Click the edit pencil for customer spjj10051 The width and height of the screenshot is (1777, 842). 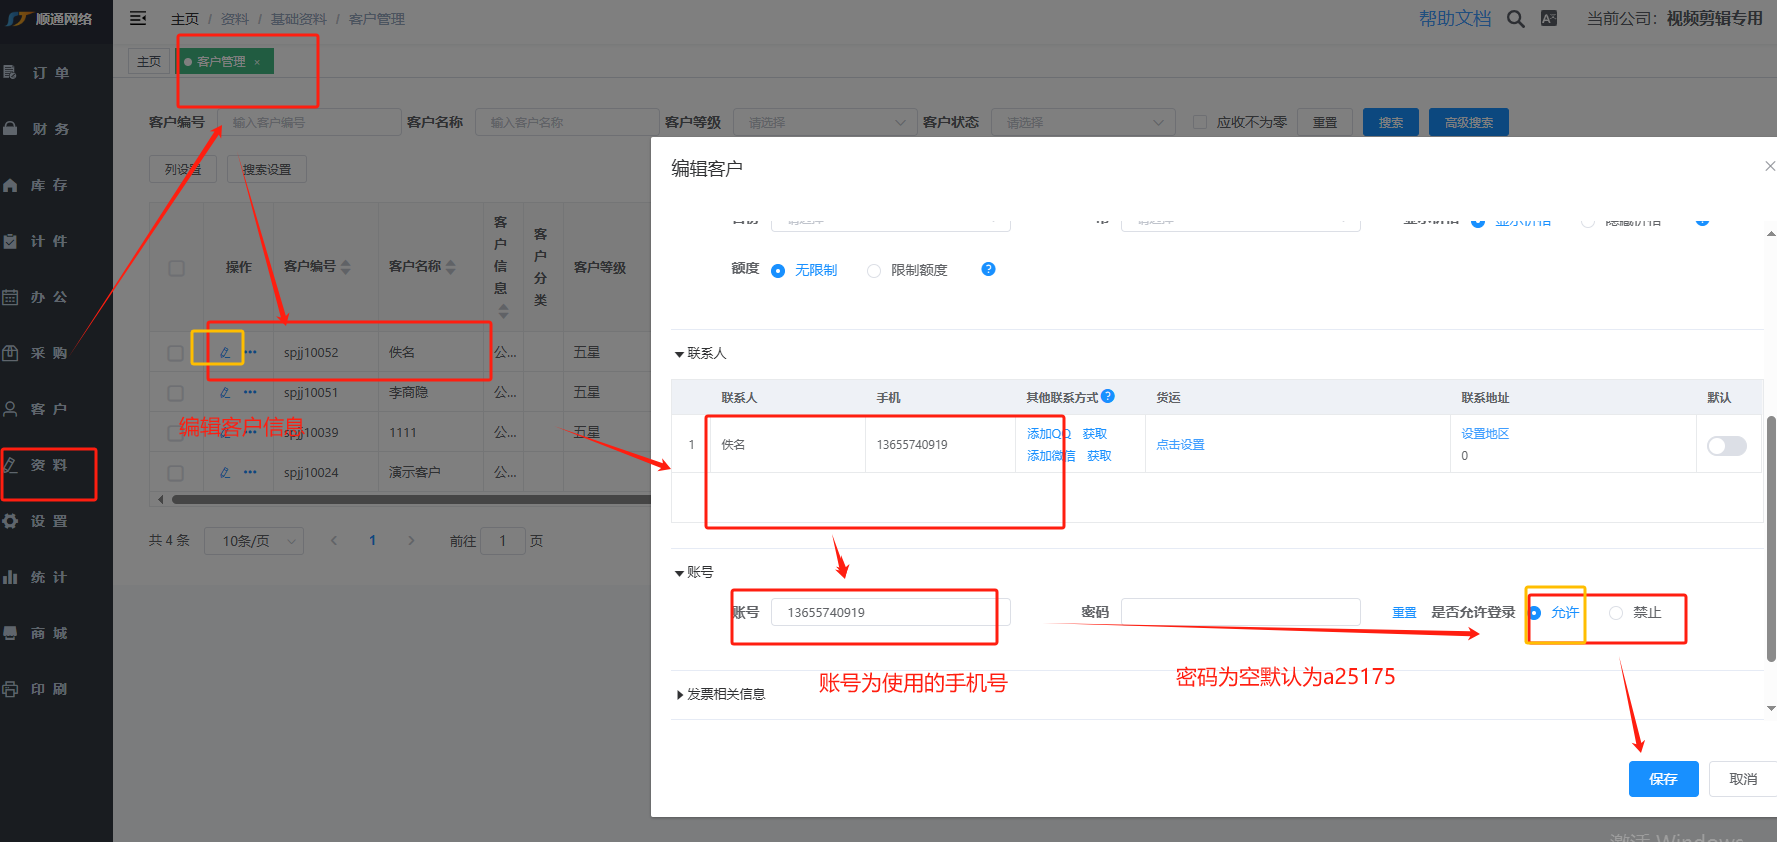click(225, 392)
